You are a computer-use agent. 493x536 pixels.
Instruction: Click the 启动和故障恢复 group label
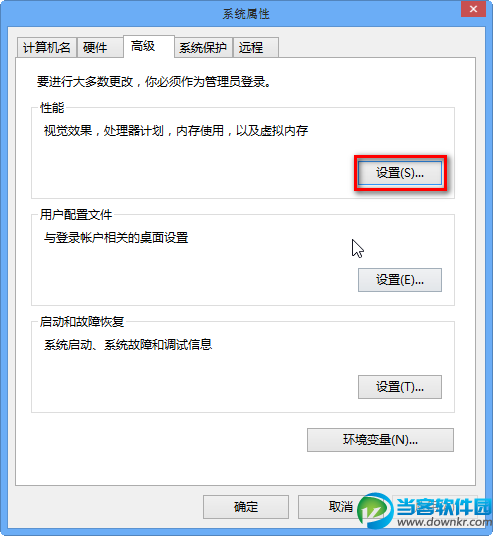click(x=82, y=322)
